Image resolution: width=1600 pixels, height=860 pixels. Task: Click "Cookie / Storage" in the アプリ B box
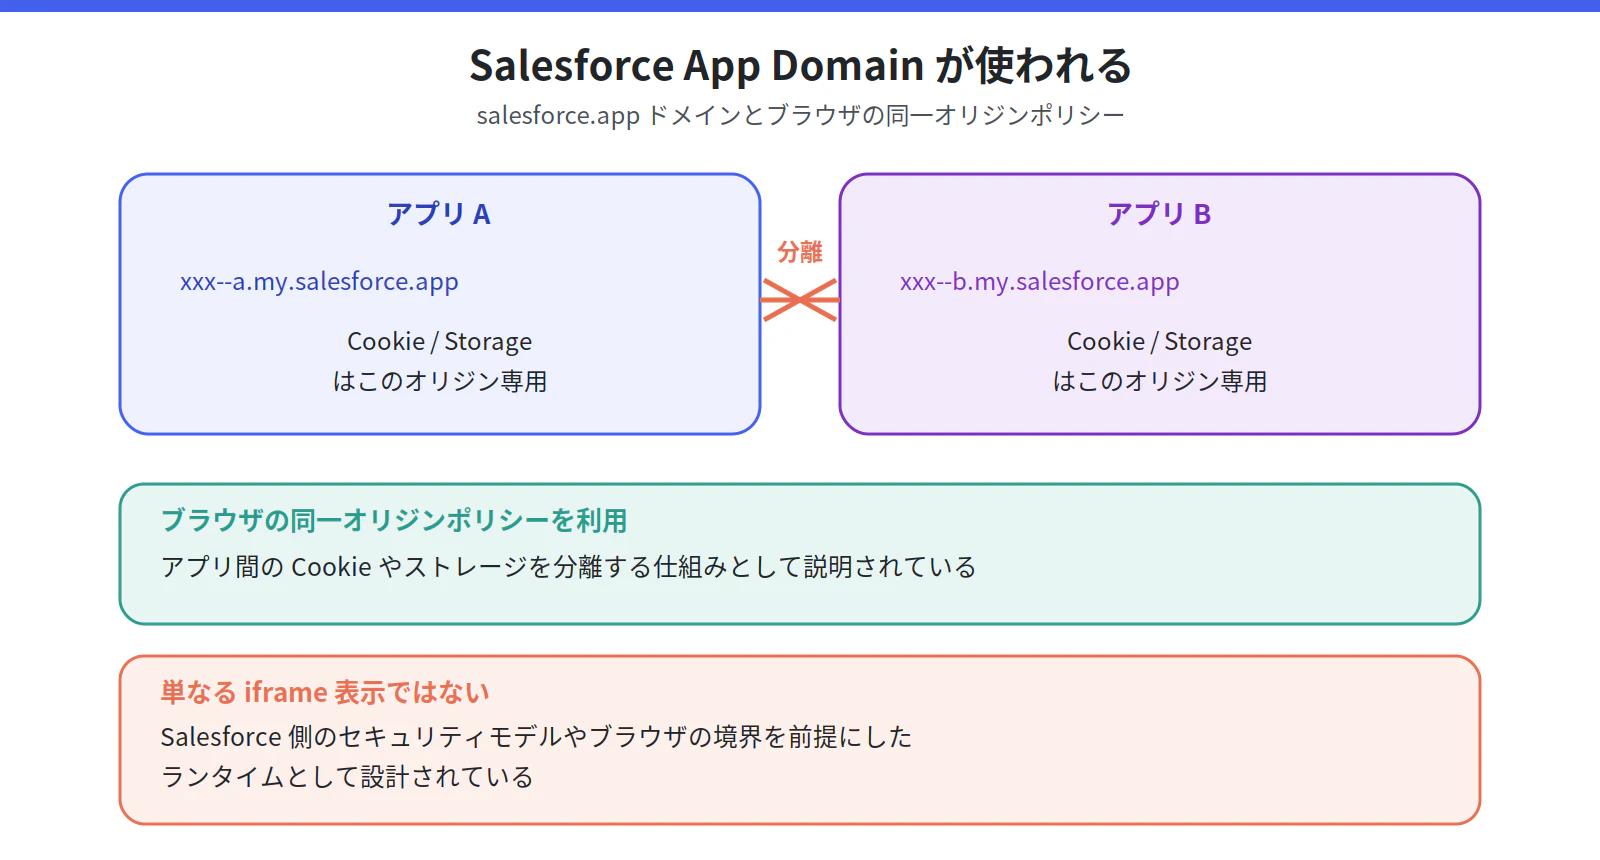(x=1159, y=342)
